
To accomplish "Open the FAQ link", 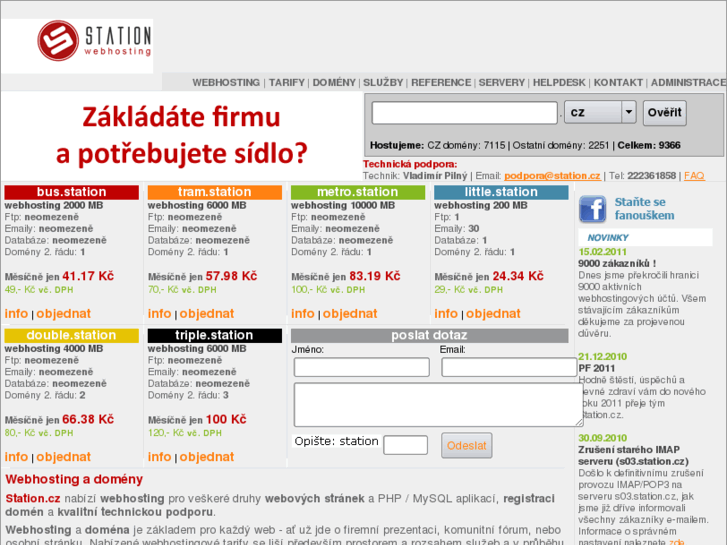I will click(694, 176).
